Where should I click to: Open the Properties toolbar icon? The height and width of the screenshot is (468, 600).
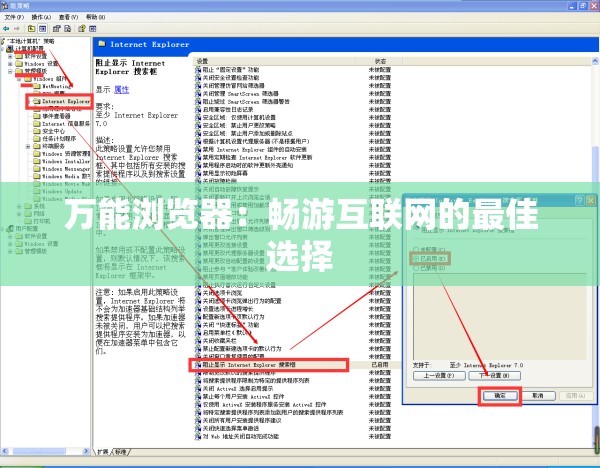[57, 29]
